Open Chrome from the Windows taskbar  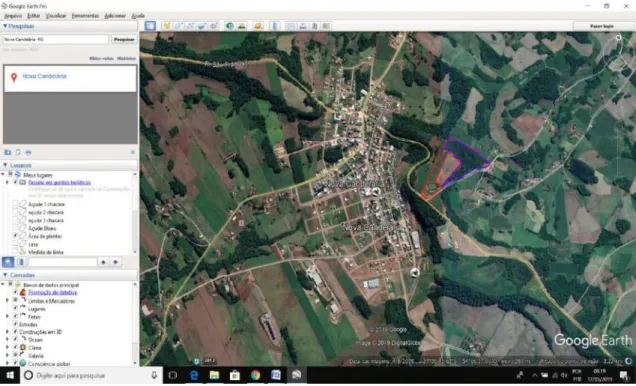click(255, 375)
